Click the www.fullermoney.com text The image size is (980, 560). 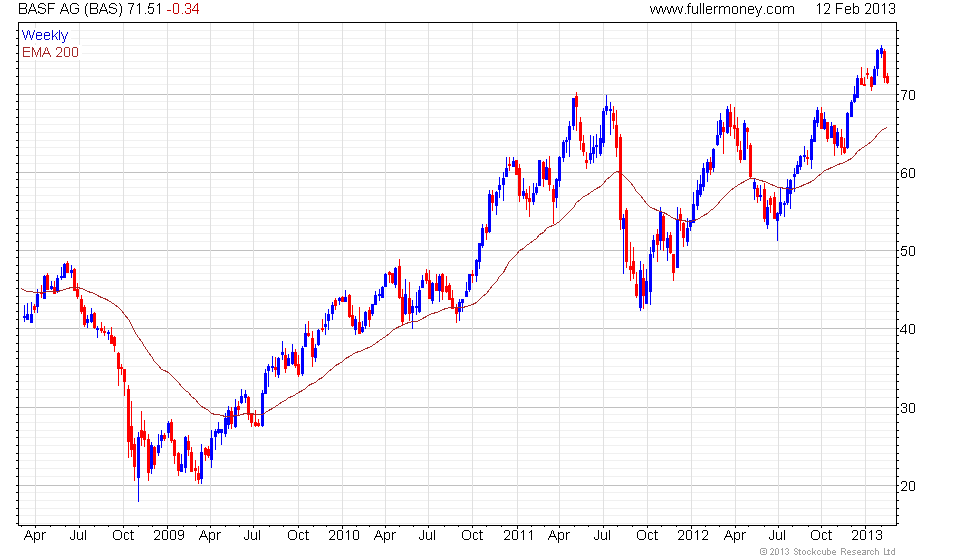(722, 9)
